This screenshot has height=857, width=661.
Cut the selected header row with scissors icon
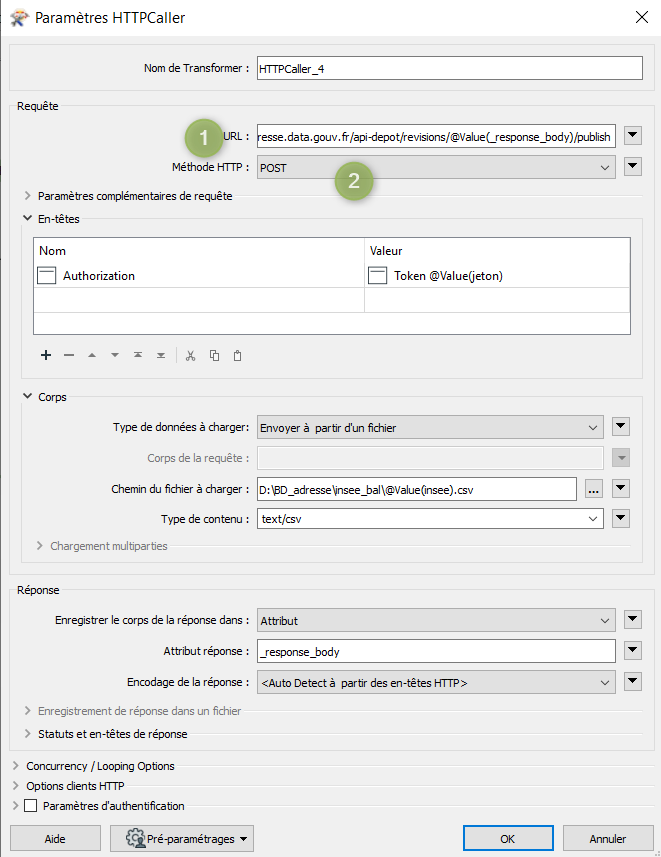(x=190, y=356)
